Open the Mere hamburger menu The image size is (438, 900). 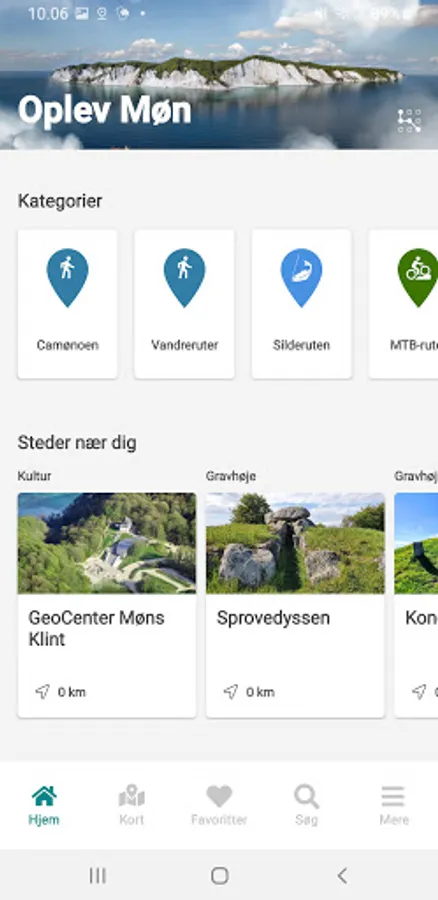pyautogui.click(x=394, y=805)
